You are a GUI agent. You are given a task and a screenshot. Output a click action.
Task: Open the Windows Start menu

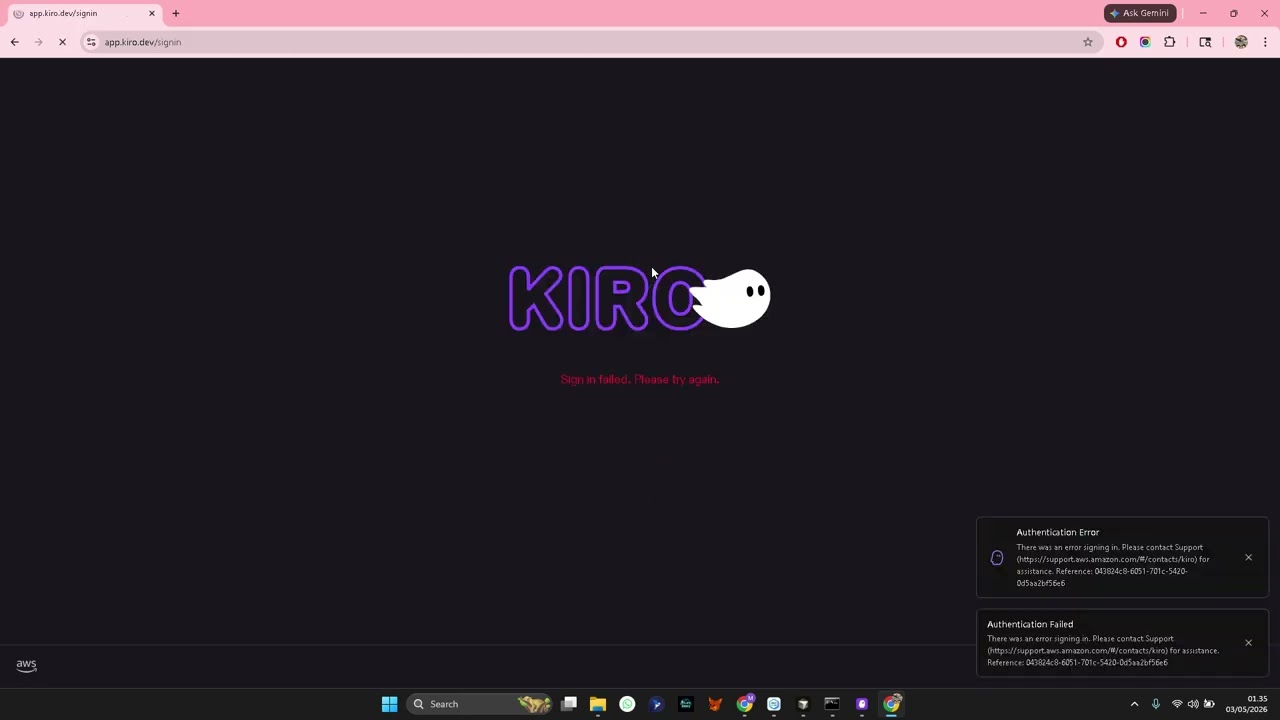[x=389, y=704]
